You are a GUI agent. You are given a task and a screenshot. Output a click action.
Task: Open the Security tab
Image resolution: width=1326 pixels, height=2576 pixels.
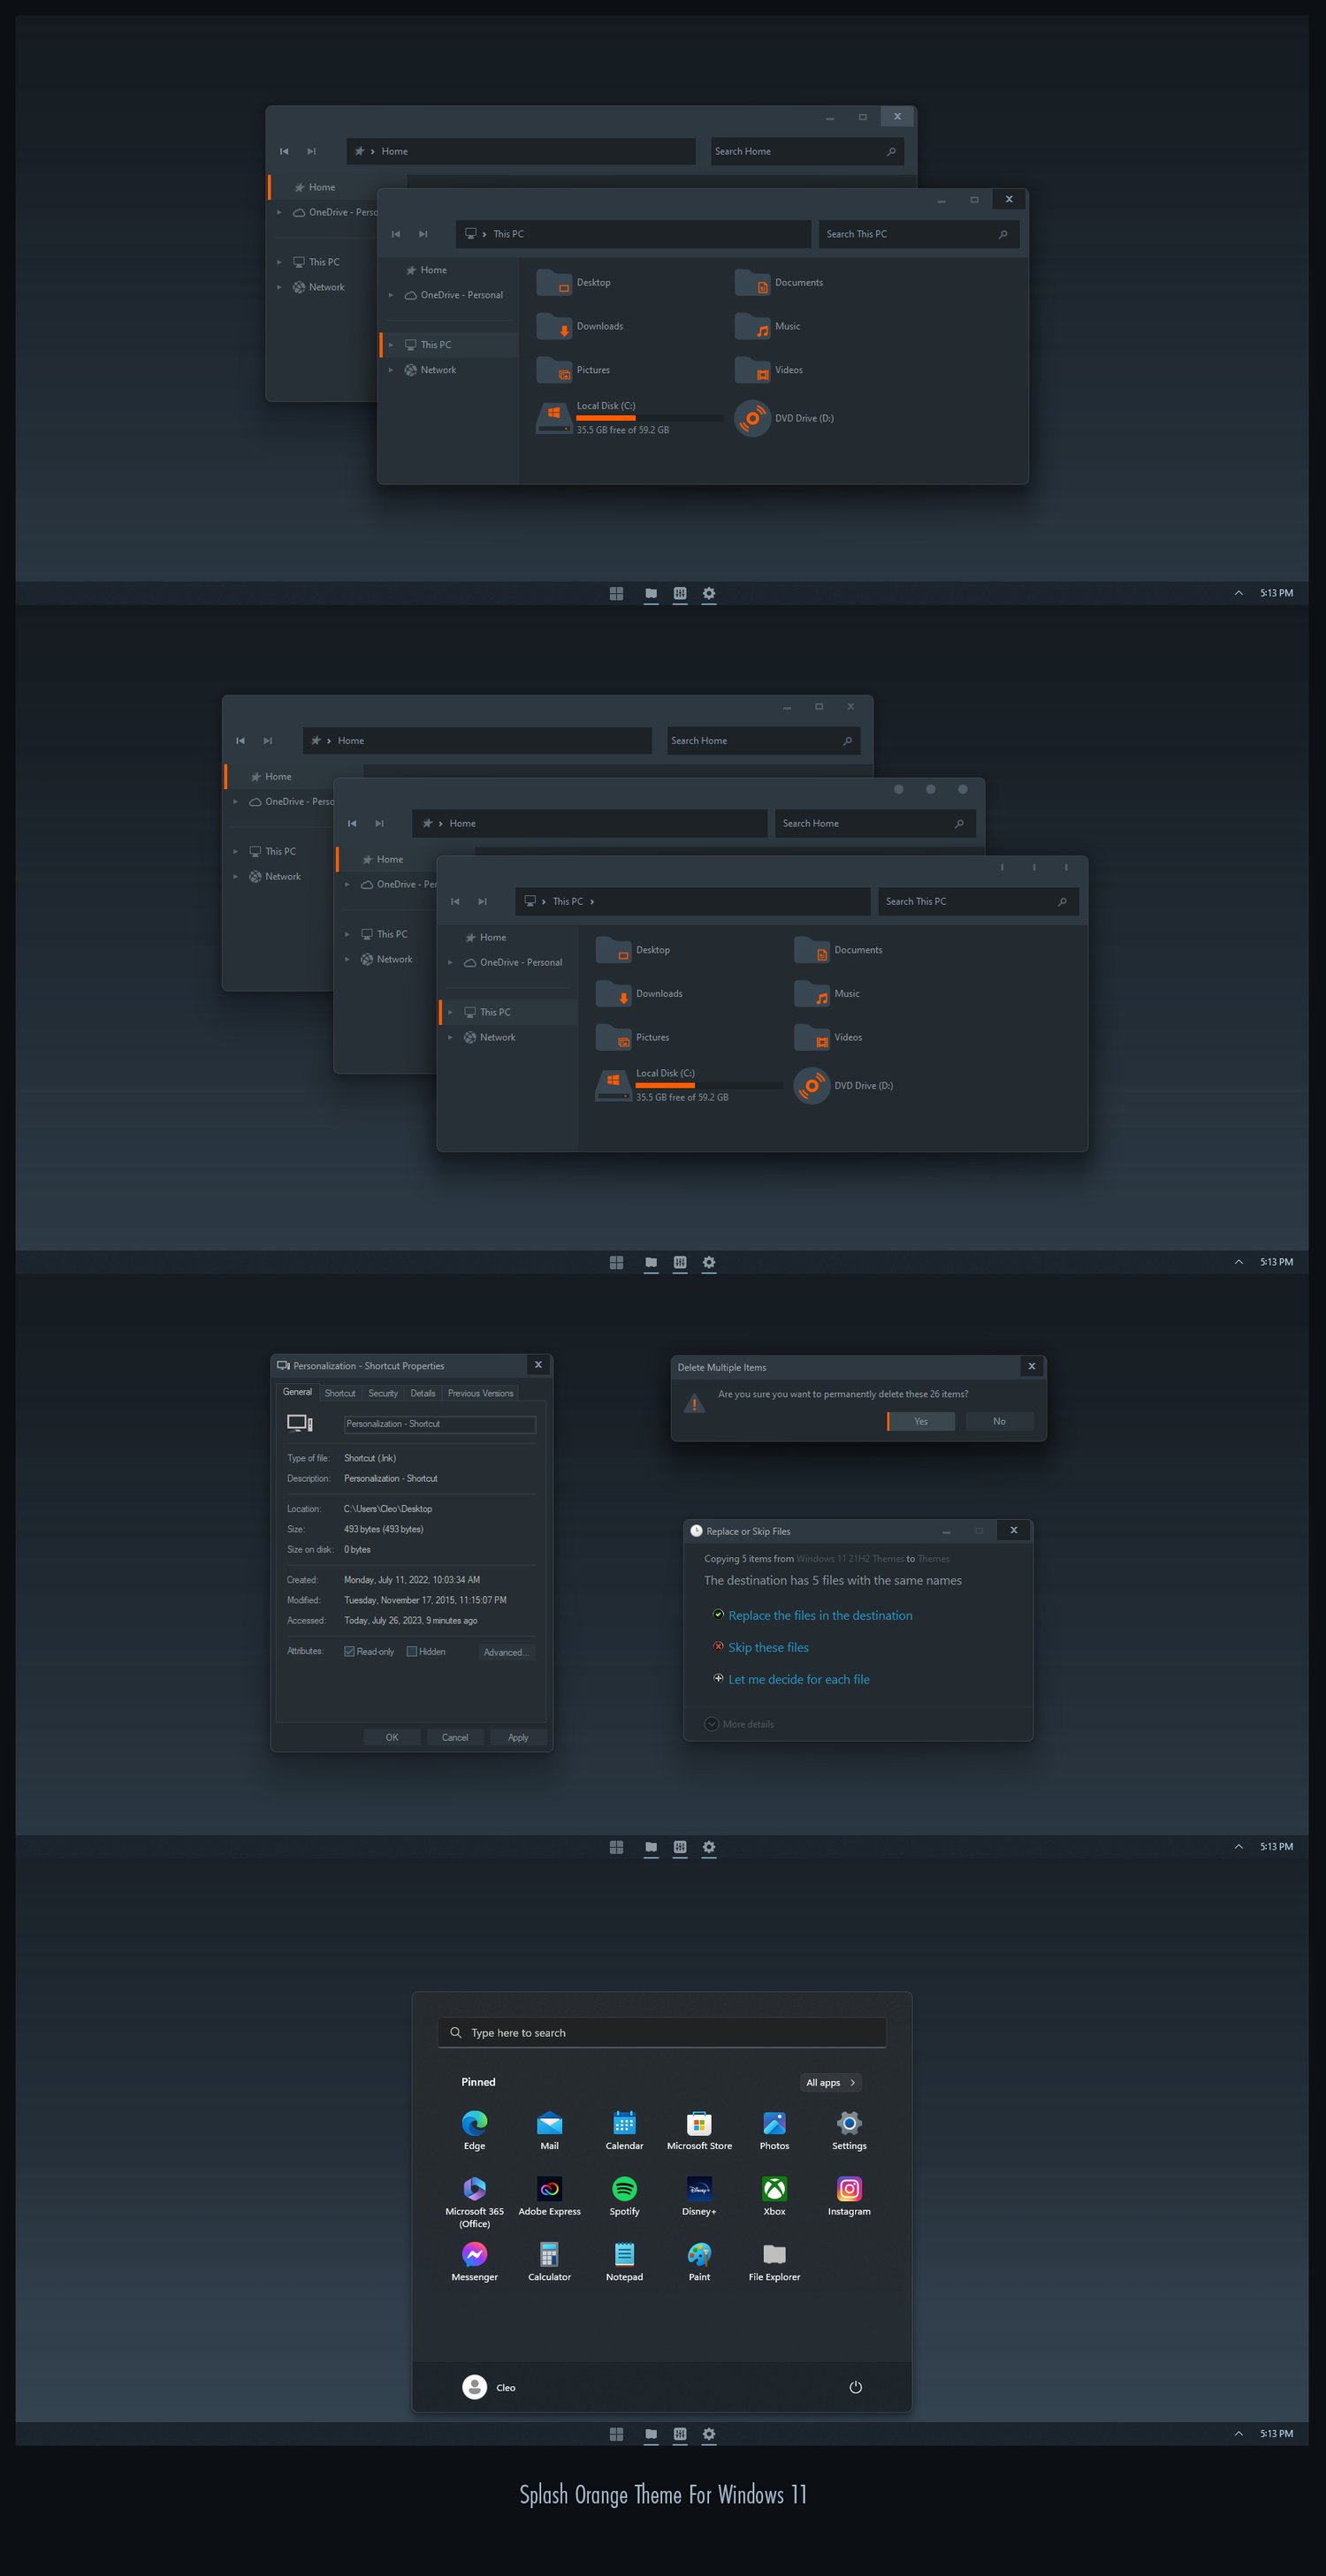[x=383, y=1393]
